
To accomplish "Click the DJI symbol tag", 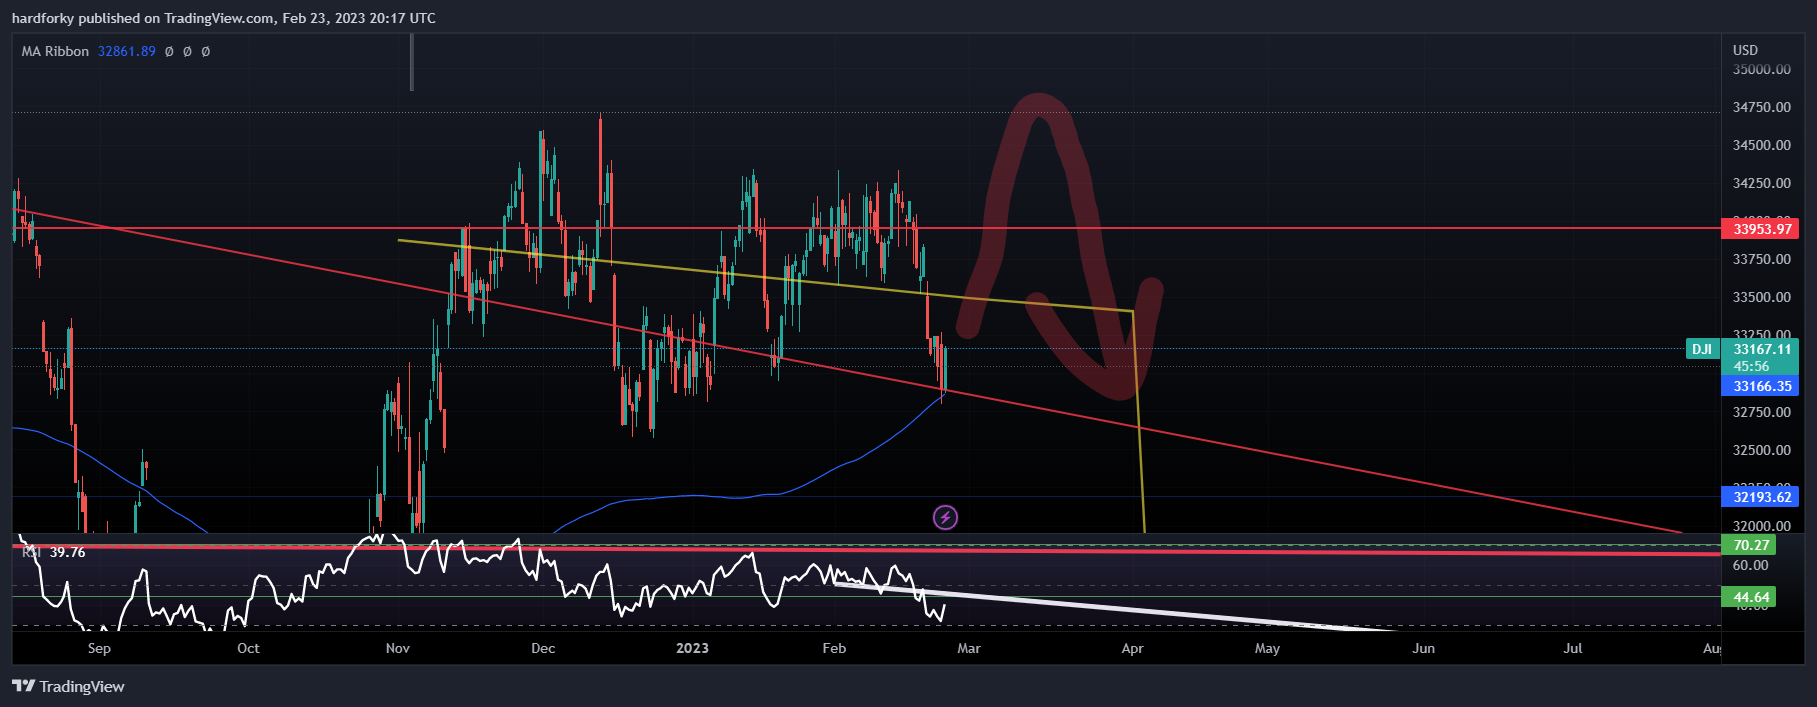I will [x=1702, y=349].
